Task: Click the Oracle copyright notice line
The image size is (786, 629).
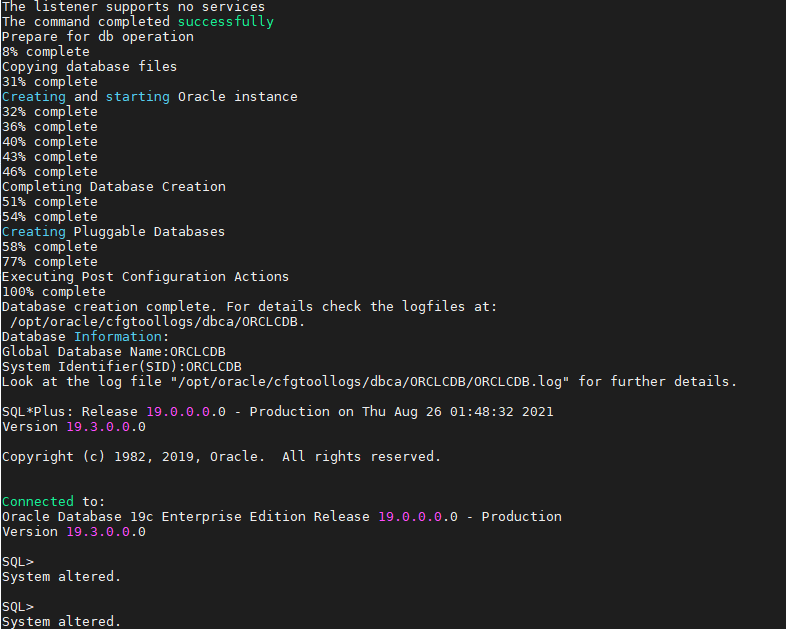Action: 222,457
